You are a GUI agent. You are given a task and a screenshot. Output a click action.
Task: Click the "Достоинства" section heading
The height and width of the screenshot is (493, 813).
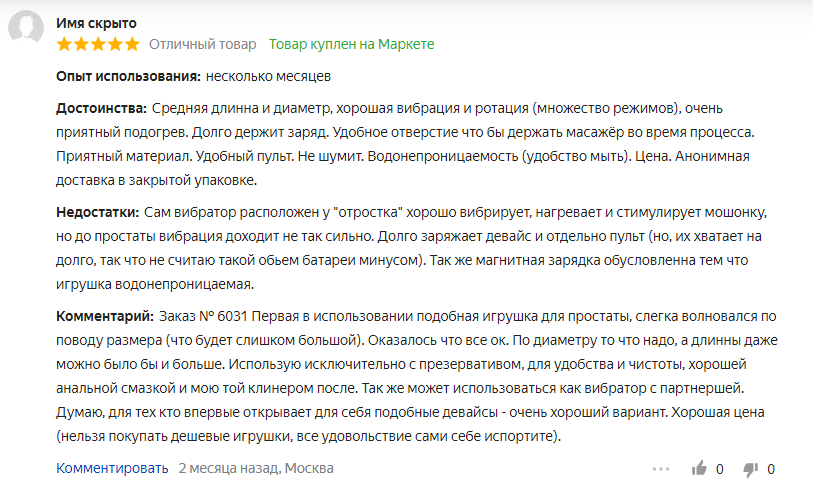(101, 108)
